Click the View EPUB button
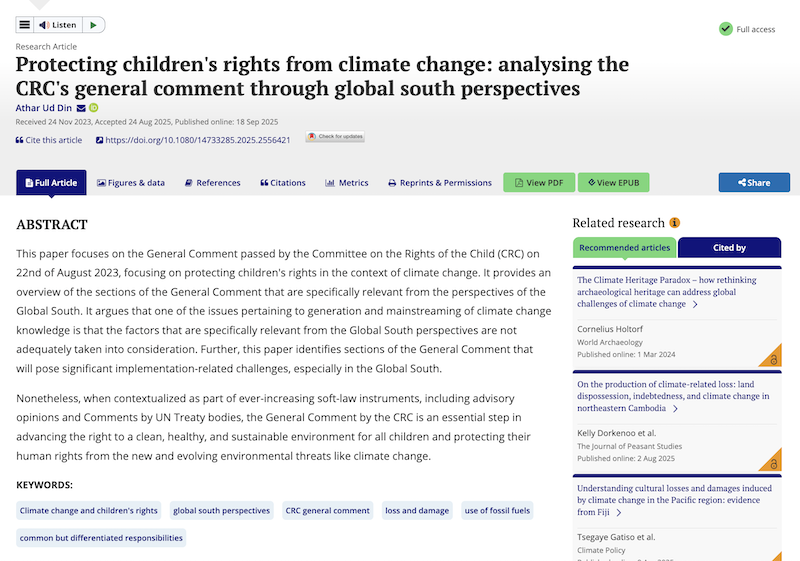 coord(614,183)
